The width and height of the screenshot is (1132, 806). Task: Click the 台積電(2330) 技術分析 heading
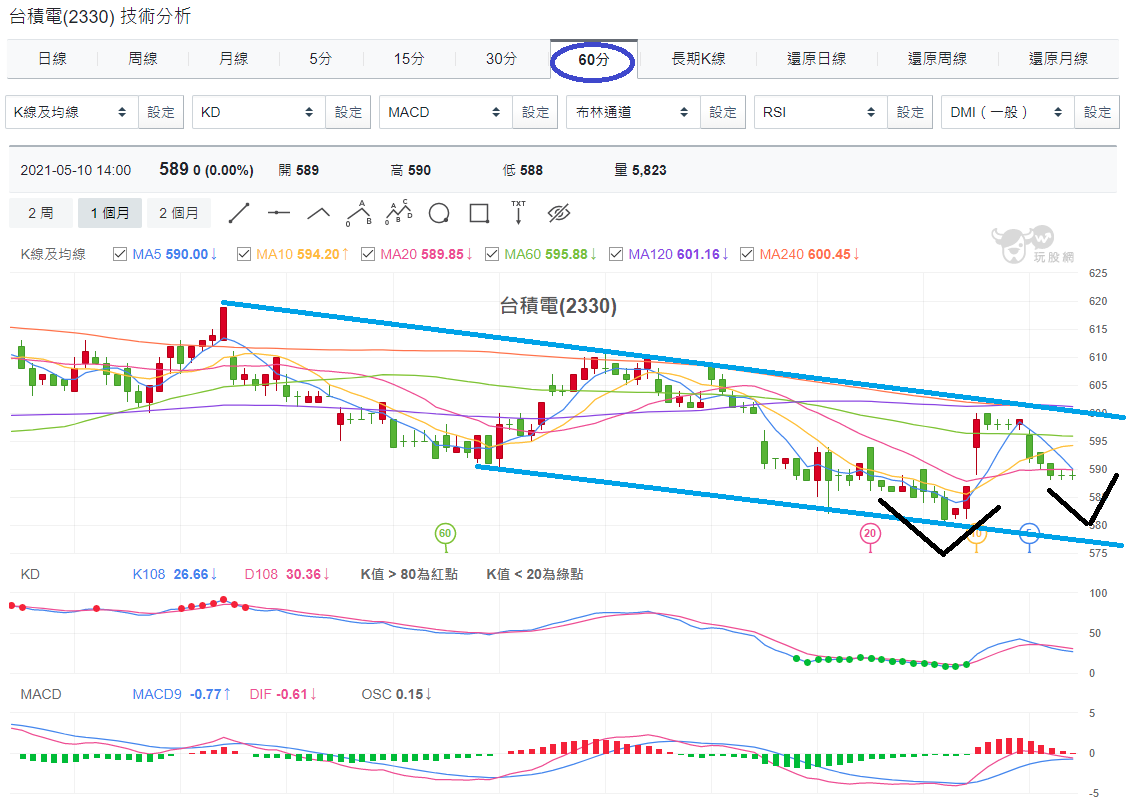point(100,16)
